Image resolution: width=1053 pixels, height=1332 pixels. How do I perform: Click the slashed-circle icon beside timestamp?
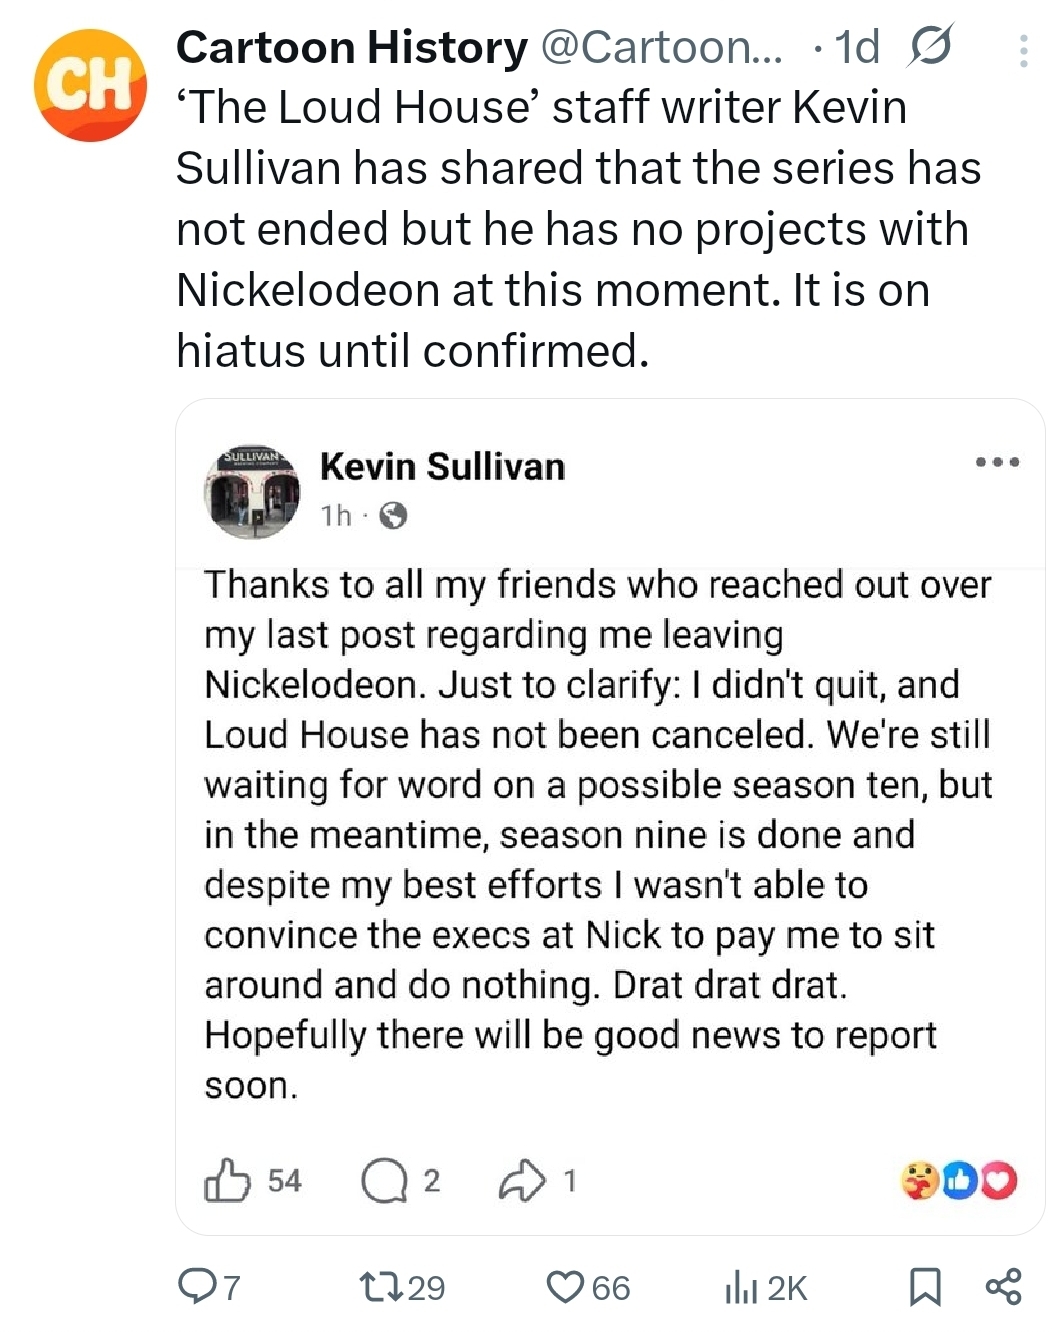coord(930,47)
